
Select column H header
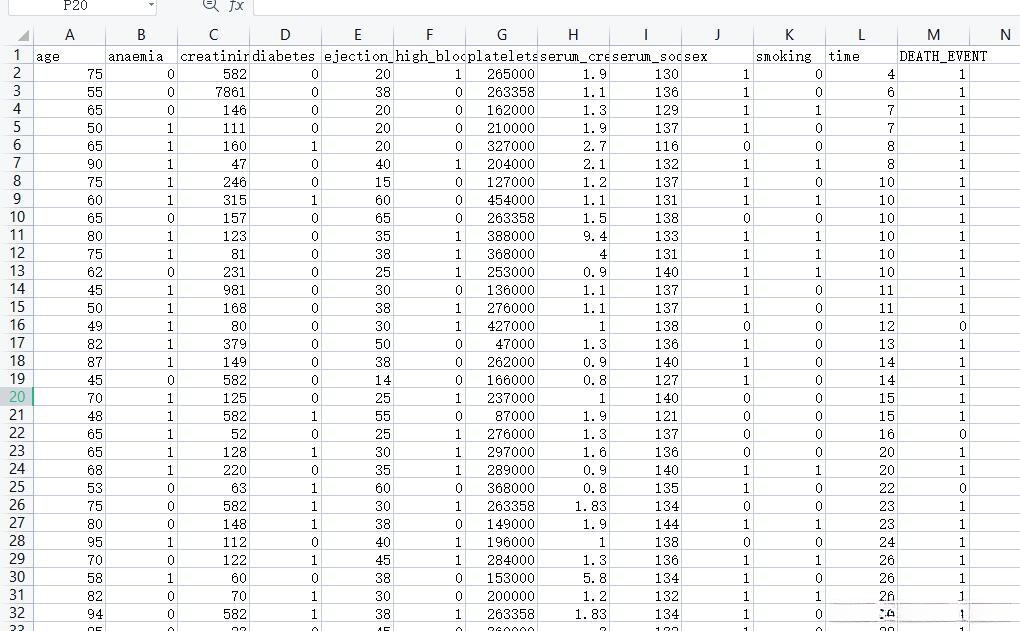point(574,35)
